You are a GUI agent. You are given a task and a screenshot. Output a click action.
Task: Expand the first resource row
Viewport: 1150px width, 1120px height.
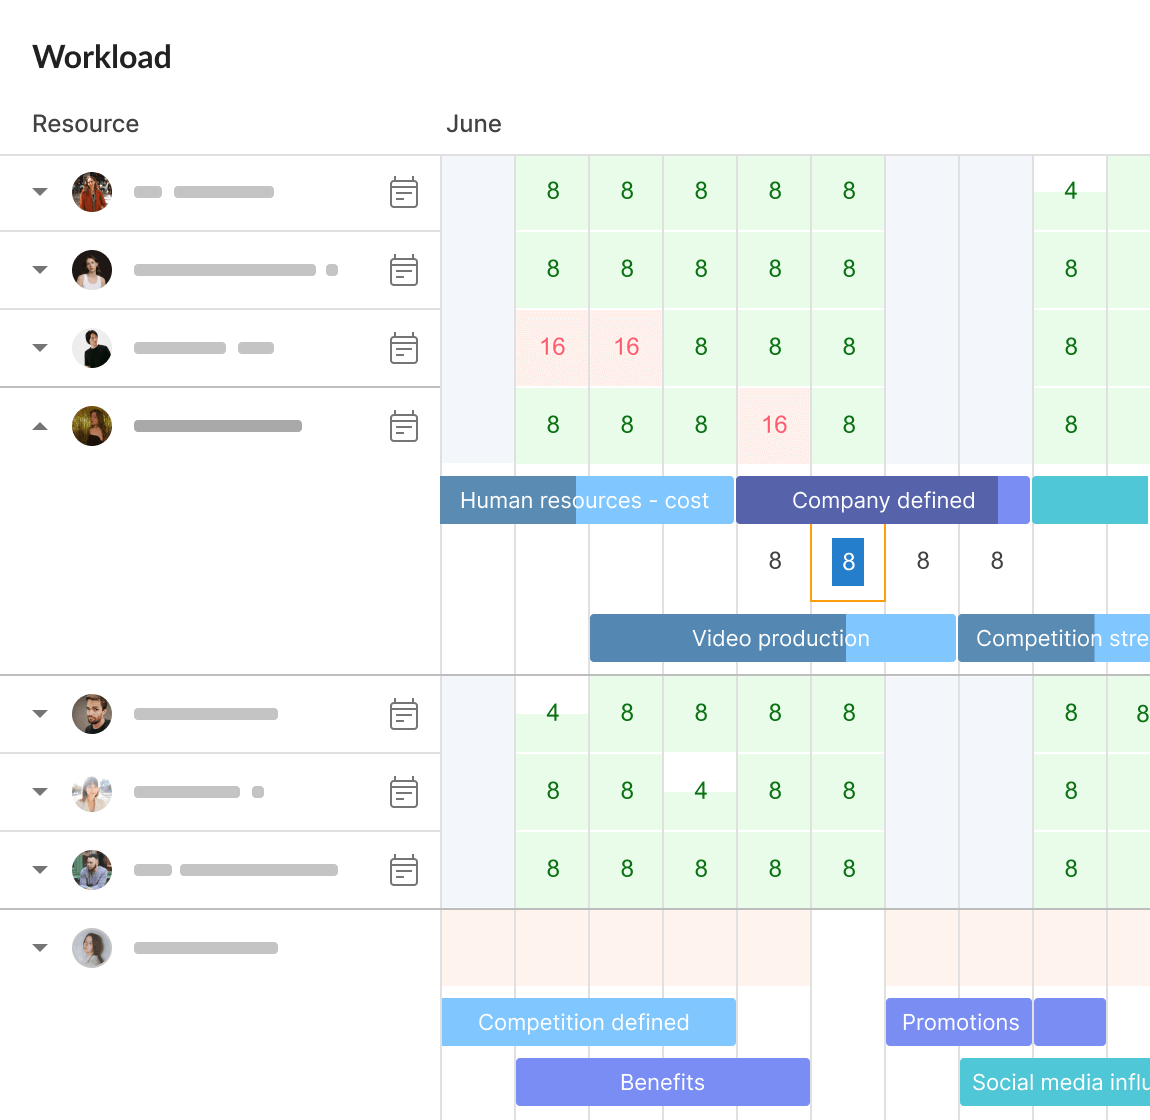click(40, 192)
